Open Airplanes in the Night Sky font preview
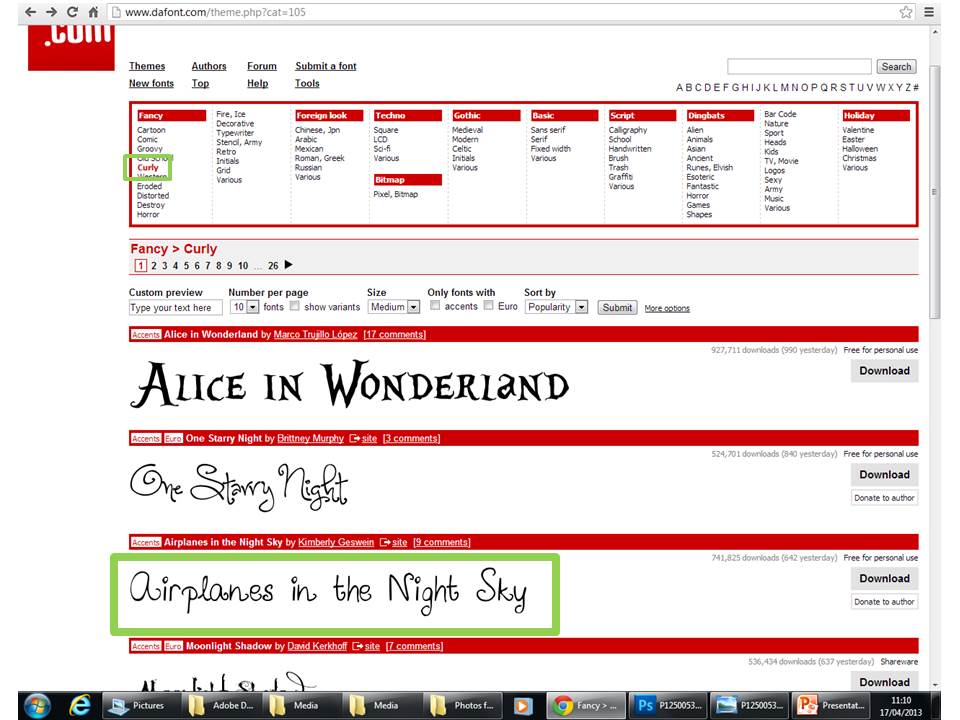 328,592
